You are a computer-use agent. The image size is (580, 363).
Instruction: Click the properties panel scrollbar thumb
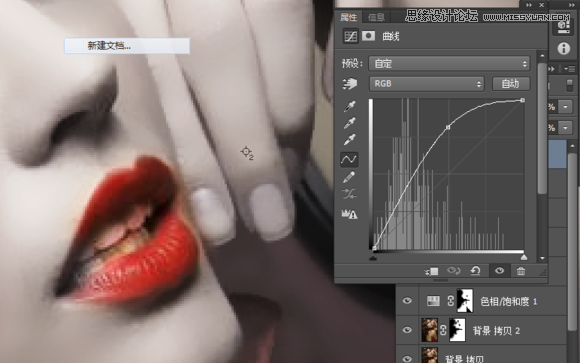542,128
